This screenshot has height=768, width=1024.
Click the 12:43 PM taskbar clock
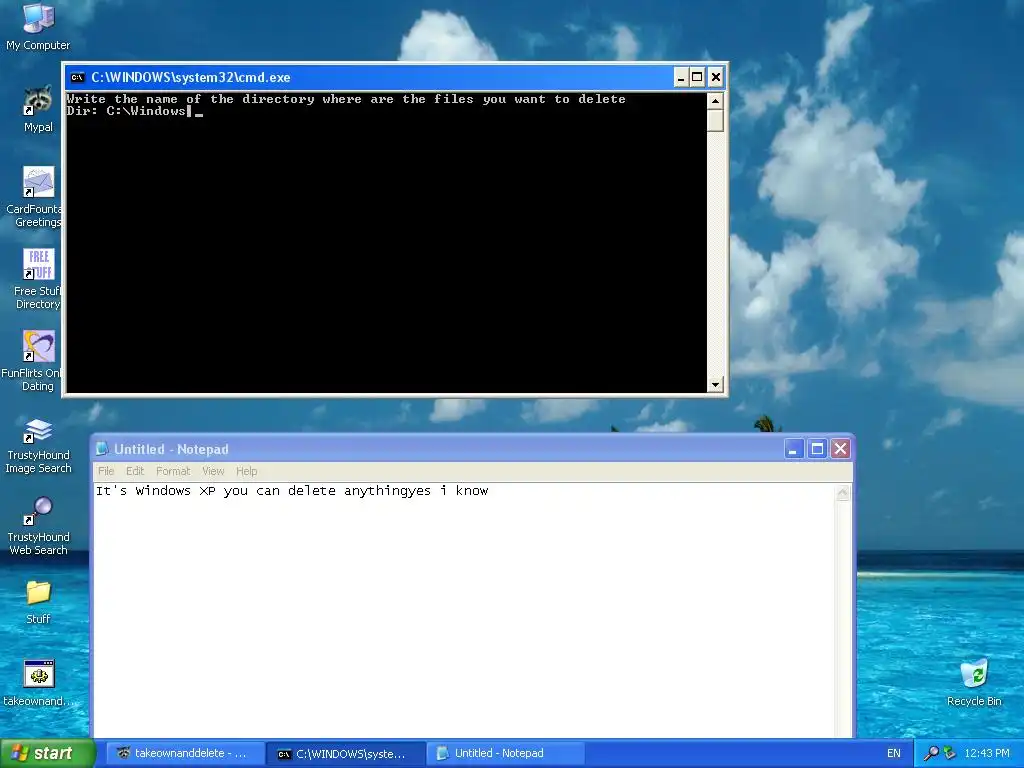(x=986, y=753)
